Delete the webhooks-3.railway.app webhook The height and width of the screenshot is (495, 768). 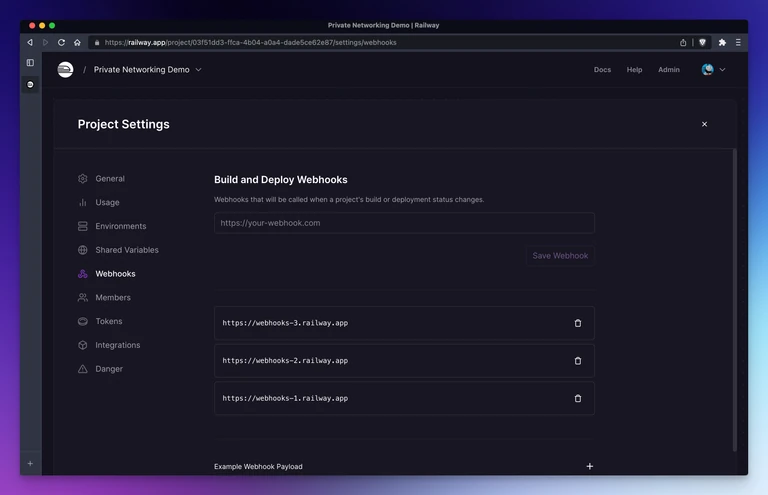(x=577, y=323)
